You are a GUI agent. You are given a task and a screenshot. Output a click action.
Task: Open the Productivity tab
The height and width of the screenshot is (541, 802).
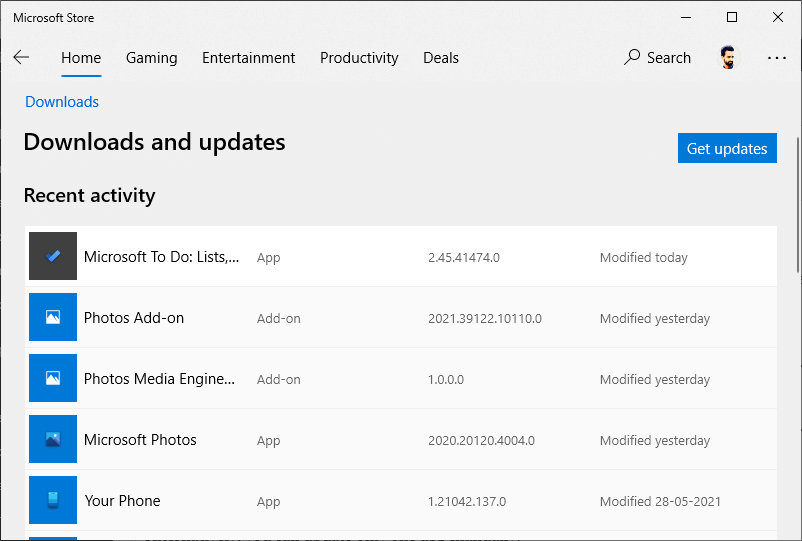359,58
